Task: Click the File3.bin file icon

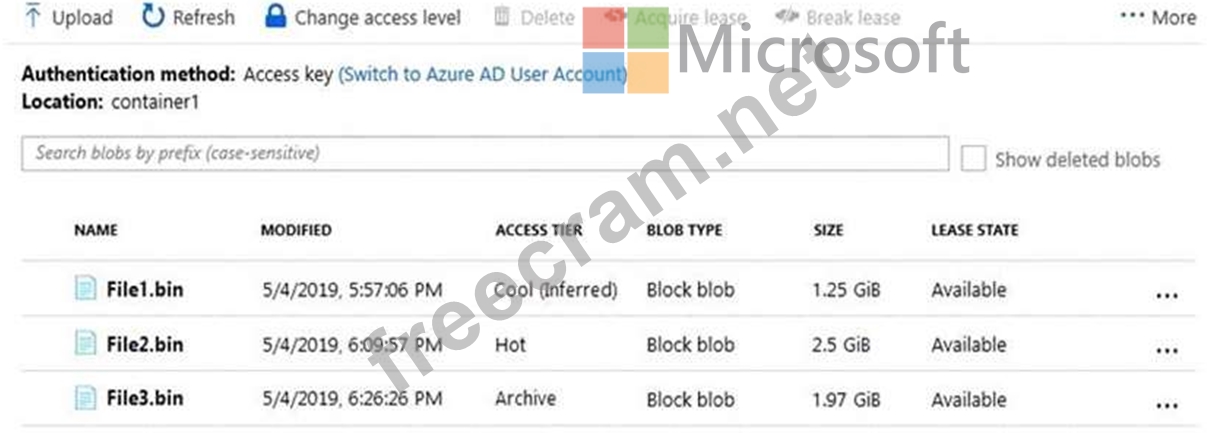Action: tap(86, 398)
